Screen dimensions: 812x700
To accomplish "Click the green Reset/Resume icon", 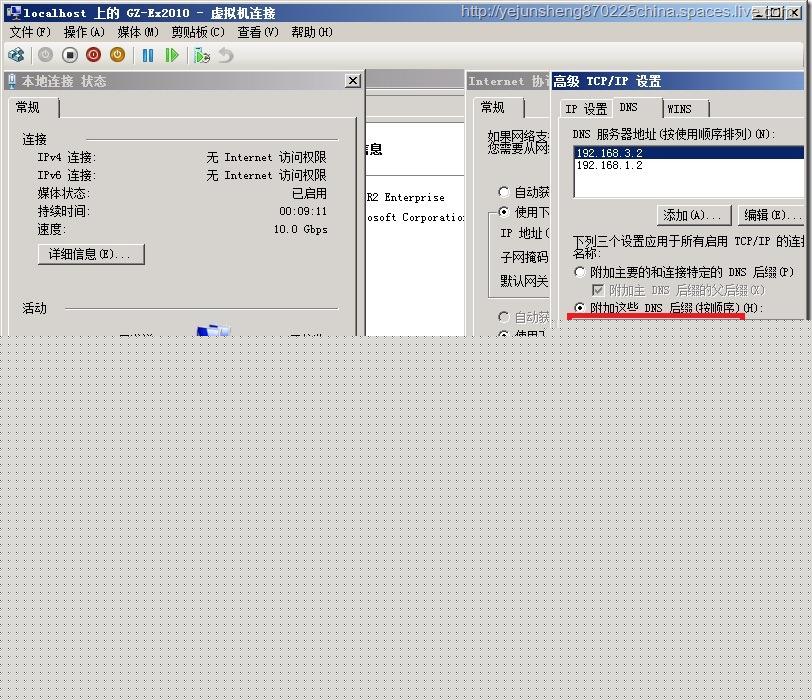I will pyautogui.click(x=171, y=55).
